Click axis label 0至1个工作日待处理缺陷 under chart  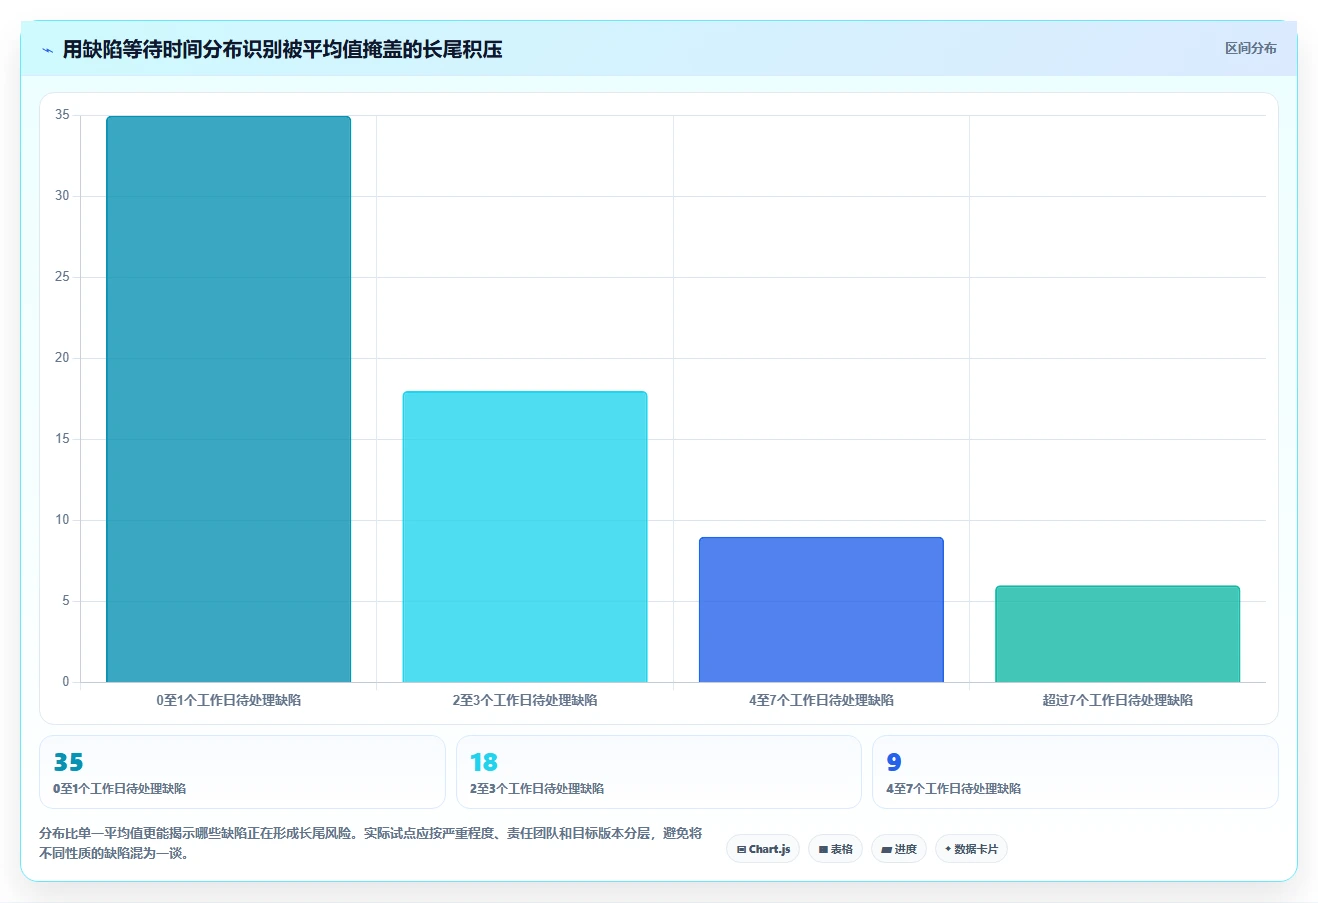(228, 700)
